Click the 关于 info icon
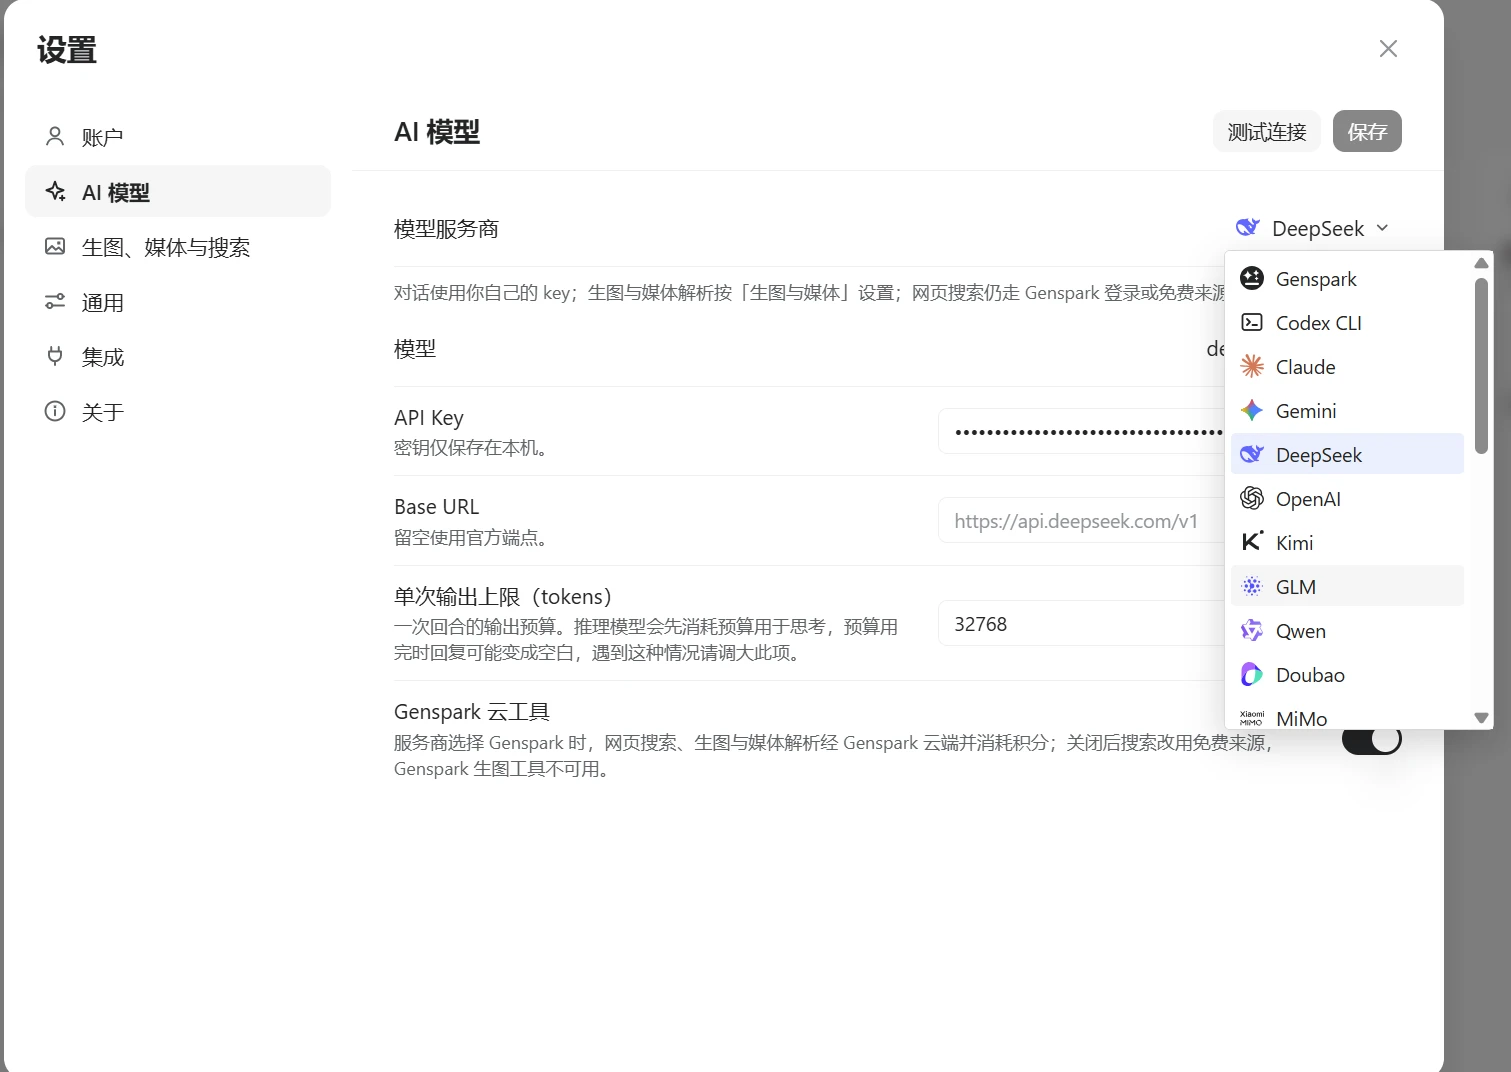 pyautogui.click(x=55, y=411)
